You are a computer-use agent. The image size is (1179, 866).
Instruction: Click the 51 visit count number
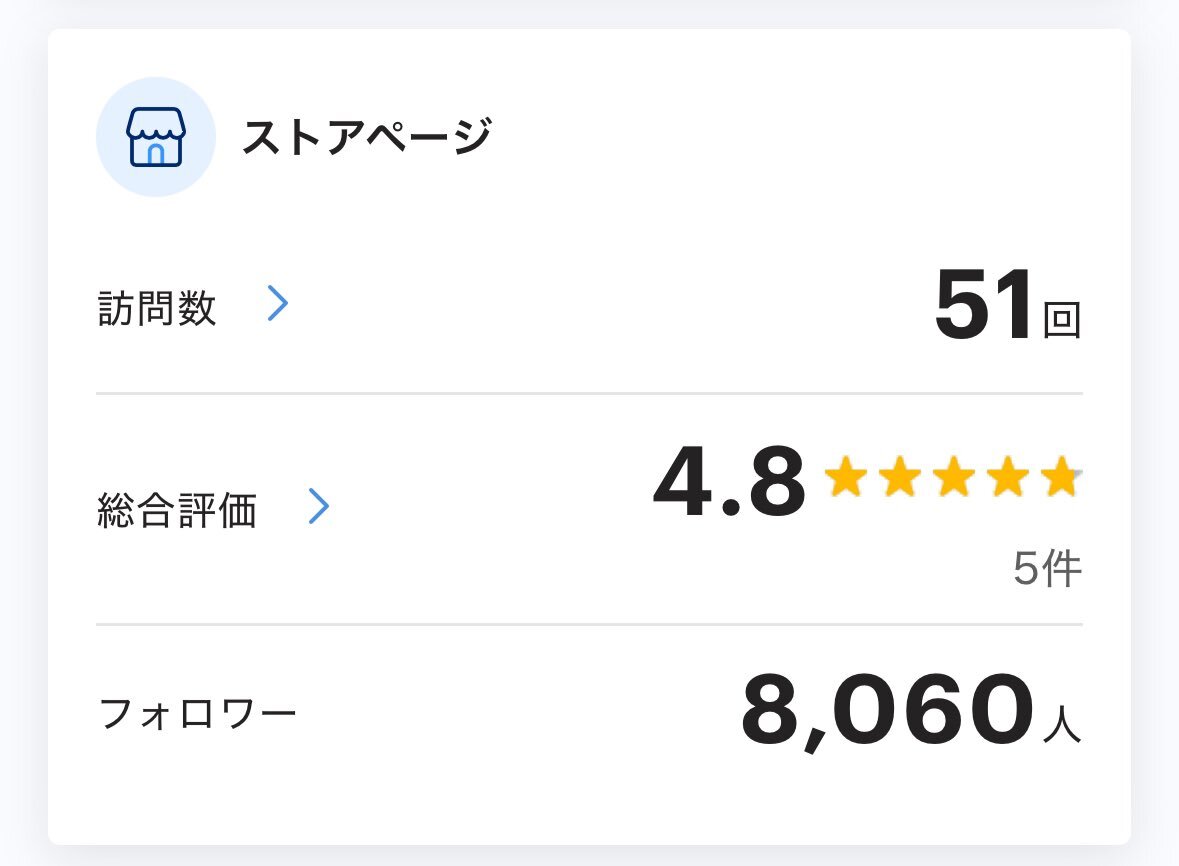click(983, 308)
